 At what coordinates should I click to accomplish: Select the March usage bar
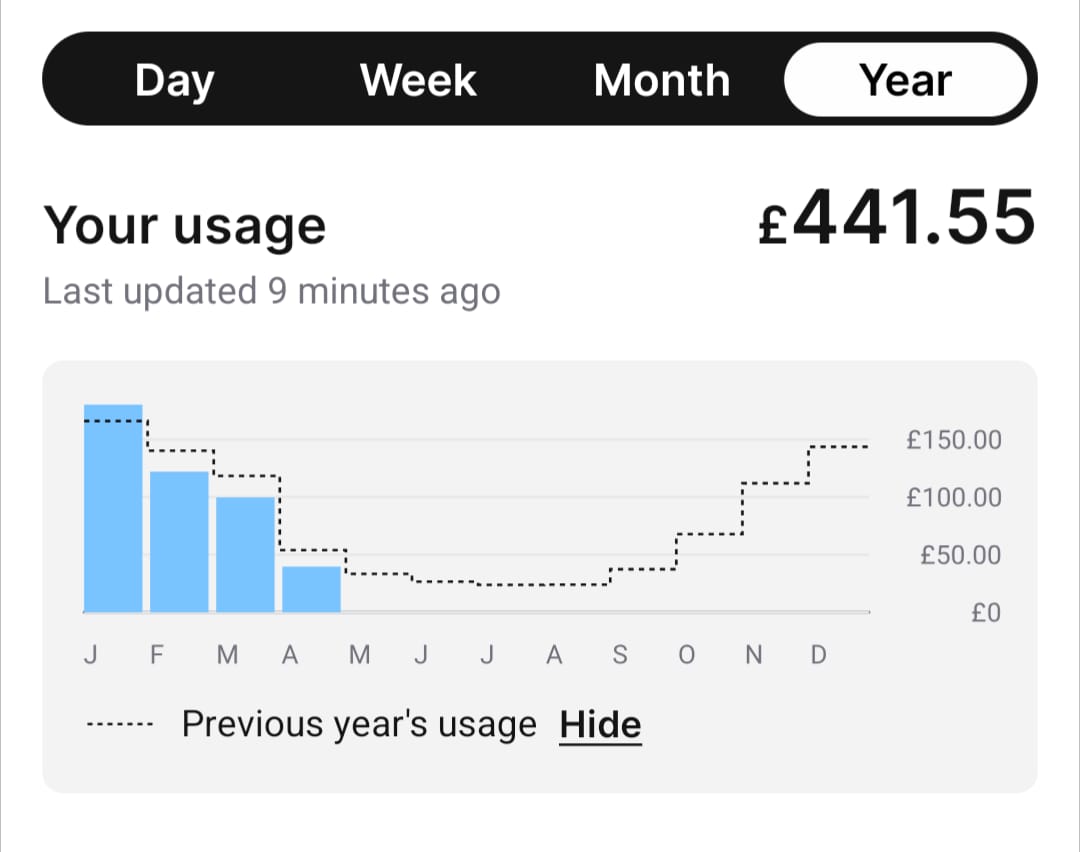click(x=245, y=555)
